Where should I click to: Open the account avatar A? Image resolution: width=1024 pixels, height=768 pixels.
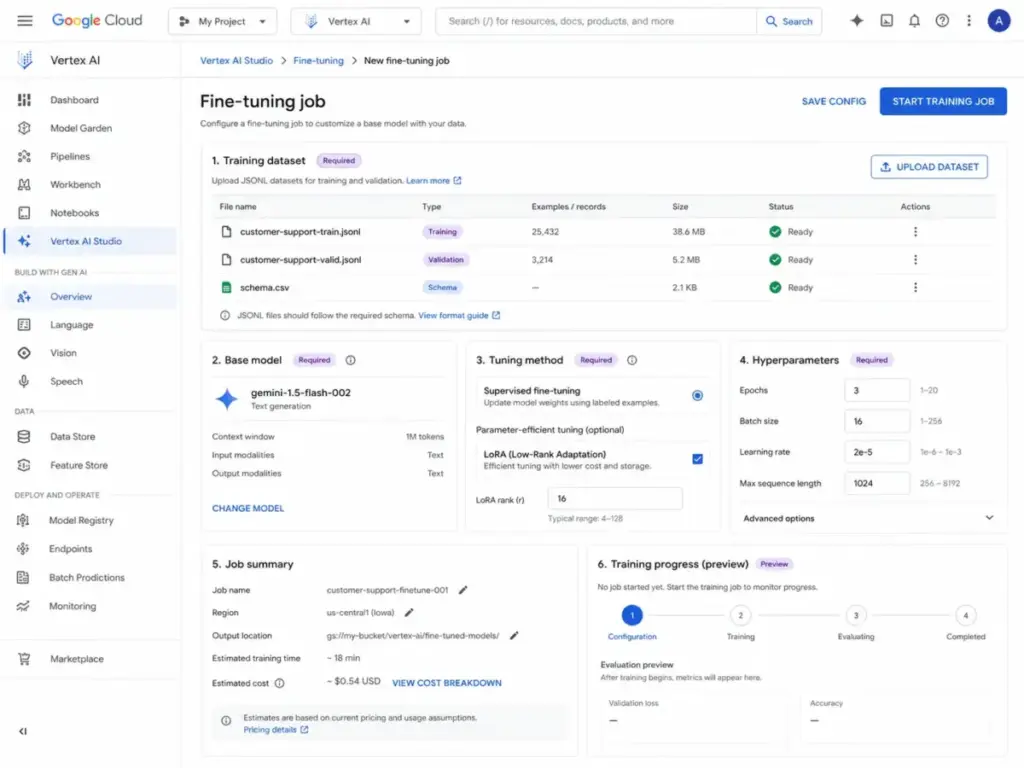[999, 21]
